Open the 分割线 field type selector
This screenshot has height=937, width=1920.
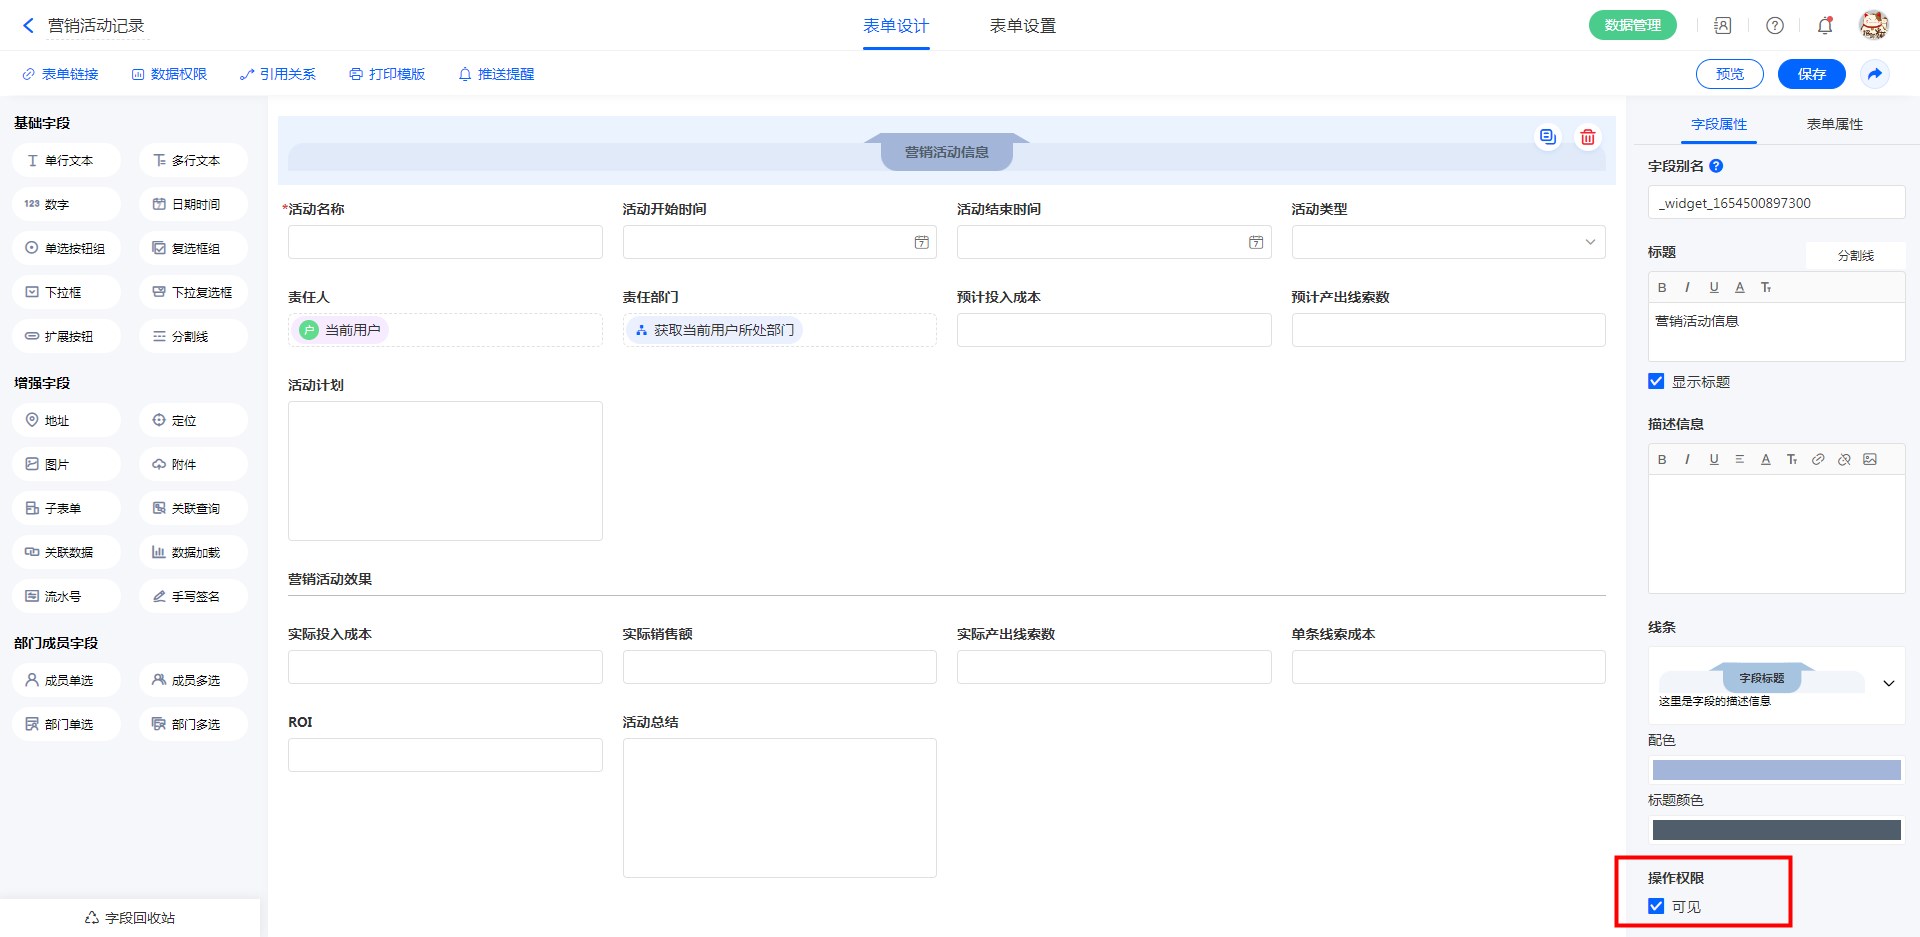[1855, 256]
